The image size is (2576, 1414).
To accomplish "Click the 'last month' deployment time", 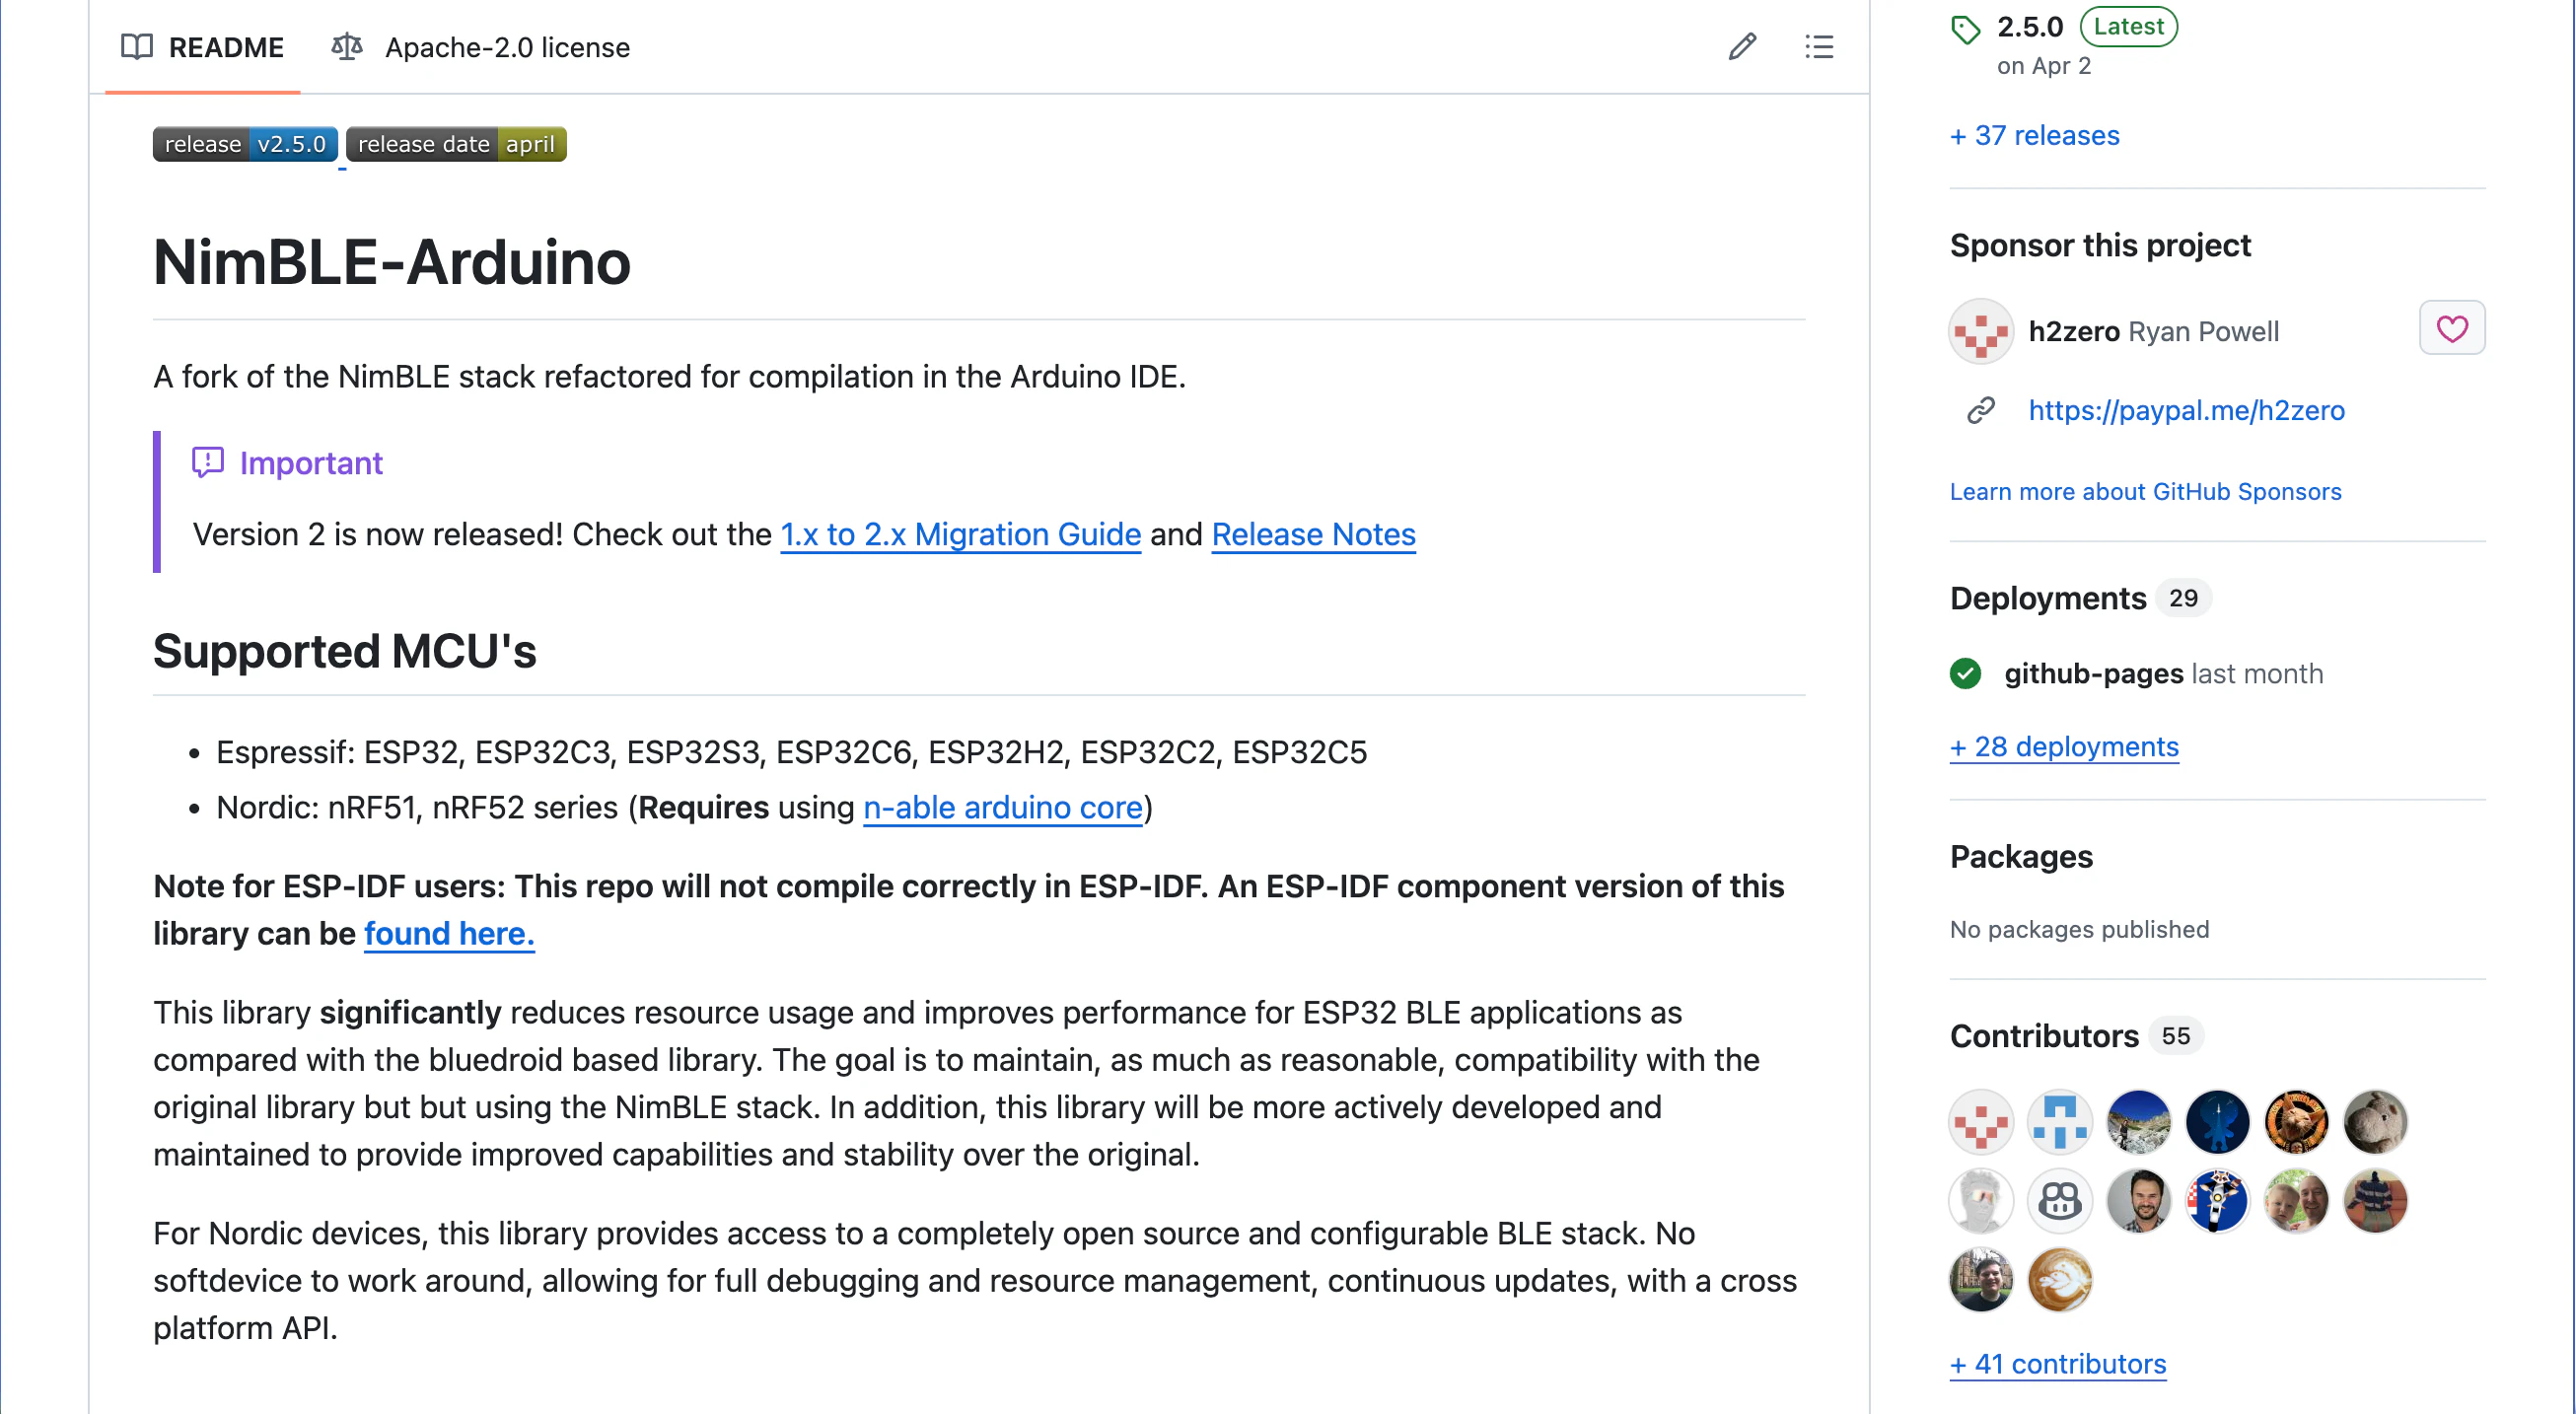I will click(x=2257, y=674).
